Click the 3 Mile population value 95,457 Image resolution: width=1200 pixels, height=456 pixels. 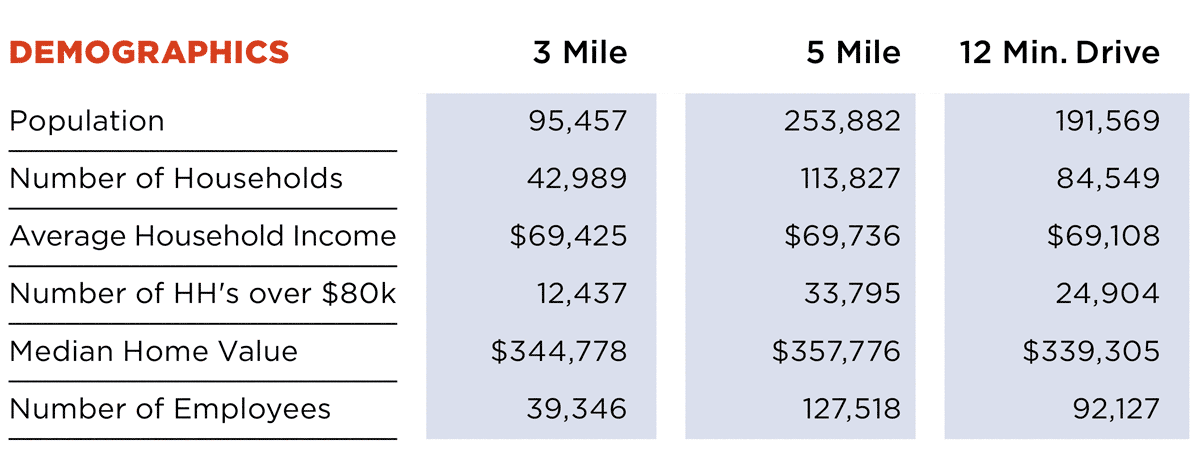pyautogui.click(x=578, y=122)
